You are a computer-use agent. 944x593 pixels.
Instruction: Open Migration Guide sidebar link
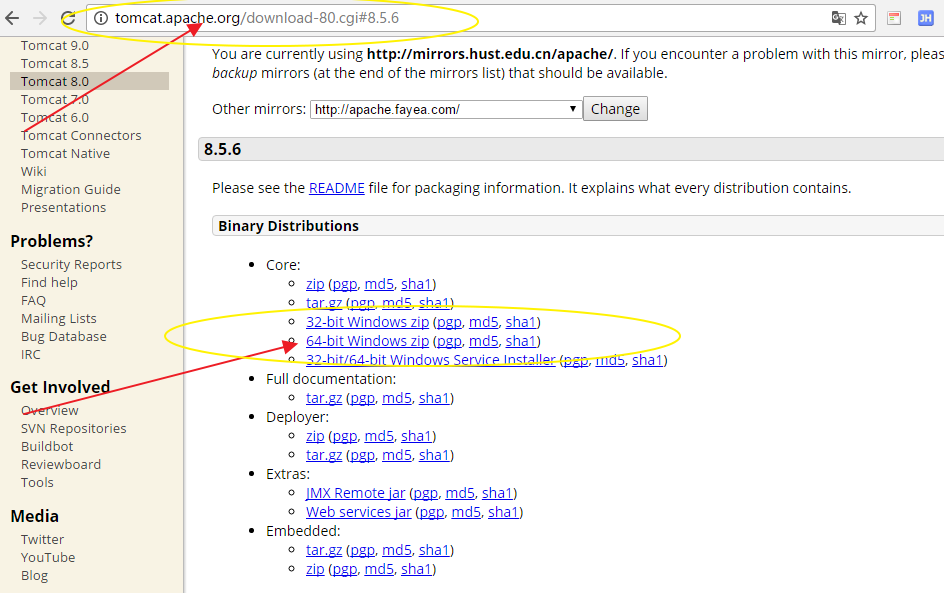coord(71,190)
